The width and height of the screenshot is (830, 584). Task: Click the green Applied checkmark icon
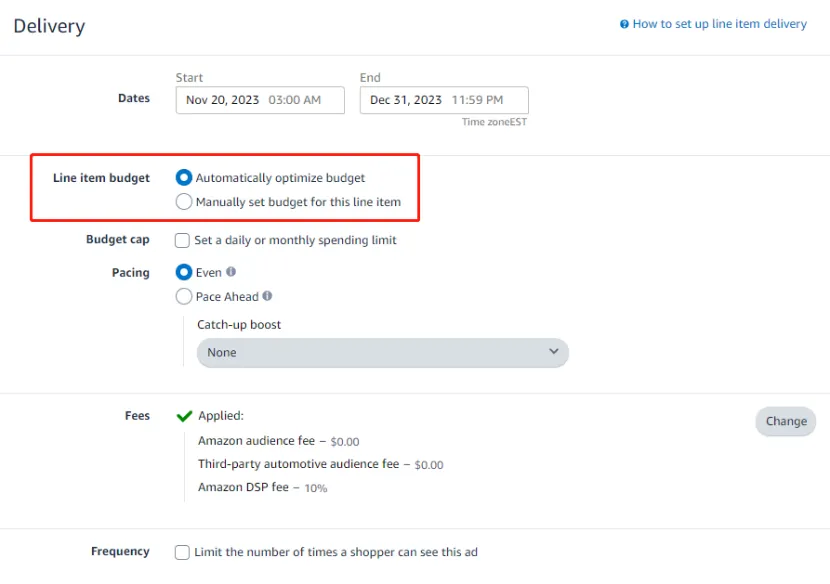click(x=184, y=416)
